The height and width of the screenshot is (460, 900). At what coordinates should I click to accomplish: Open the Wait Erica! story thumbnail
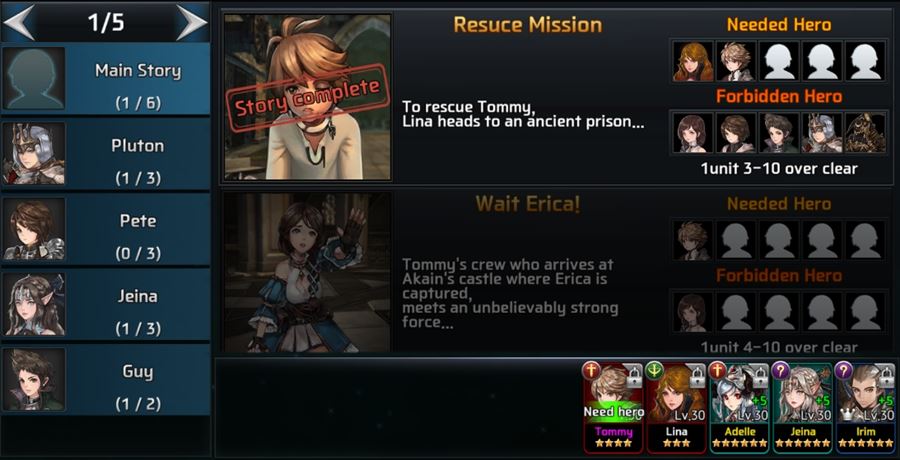click(308, 272)
